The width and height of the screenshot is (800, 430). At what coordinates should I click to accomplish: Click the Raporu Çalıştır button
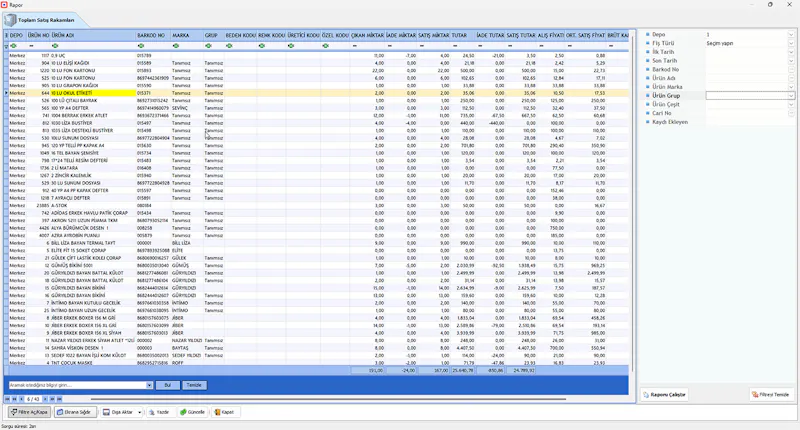click(664, 395)
